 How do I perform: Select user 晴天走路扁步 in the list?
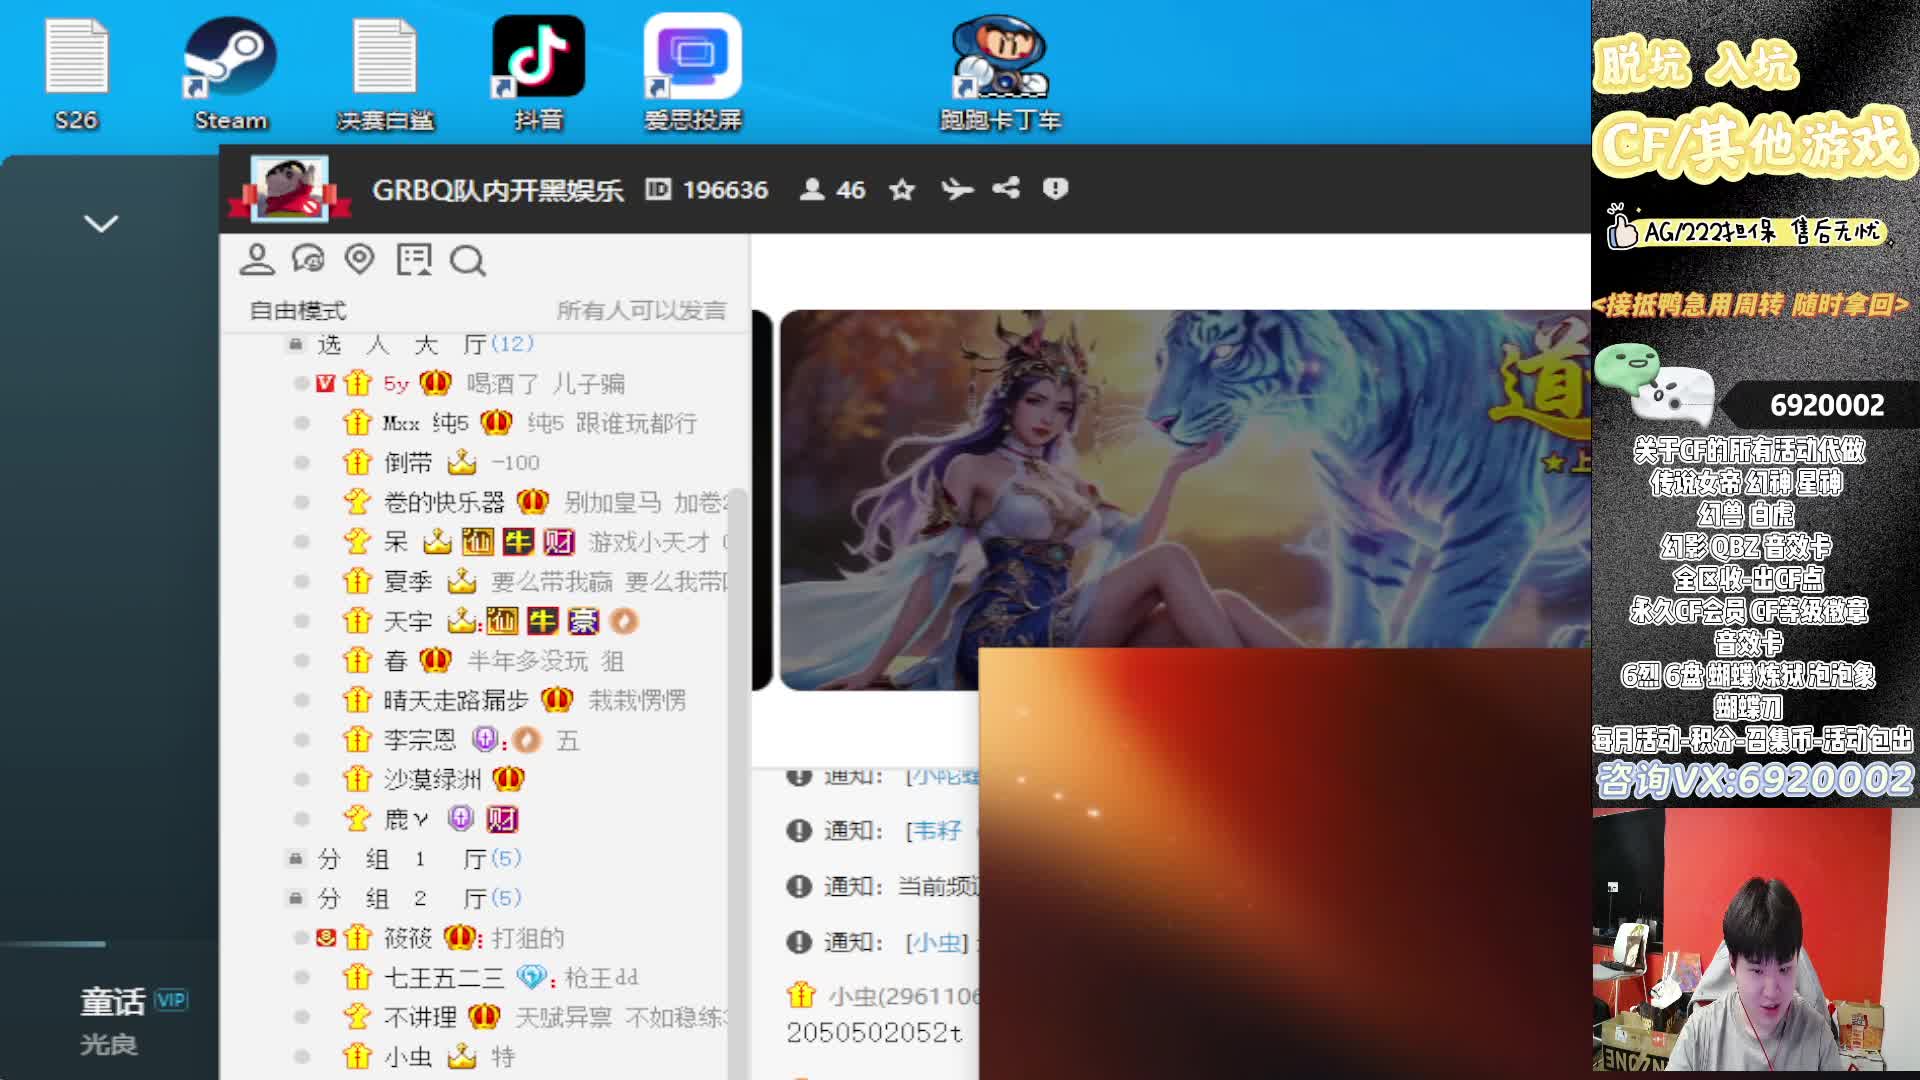click(455, 701)
